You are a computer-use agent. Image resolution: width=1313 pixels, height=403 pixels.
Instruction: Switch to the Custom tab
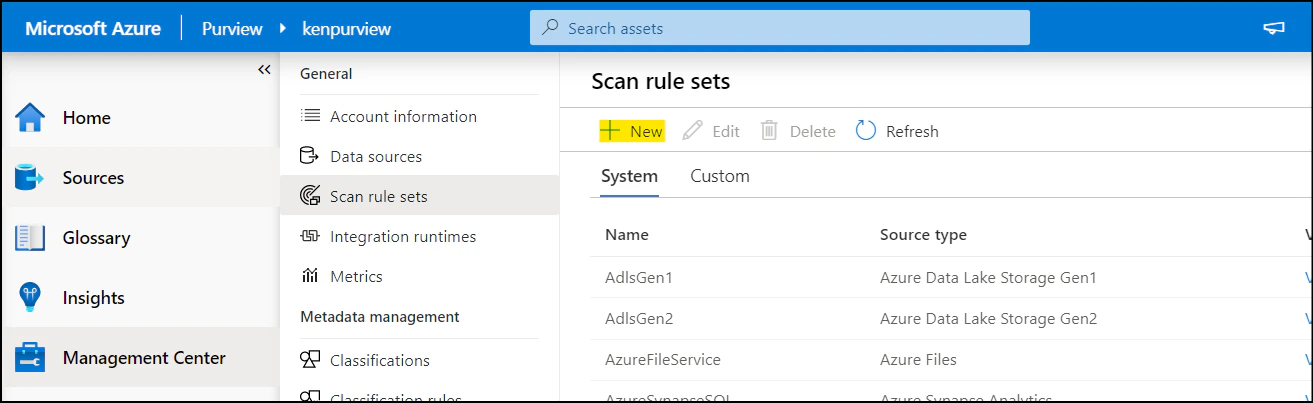720,176
